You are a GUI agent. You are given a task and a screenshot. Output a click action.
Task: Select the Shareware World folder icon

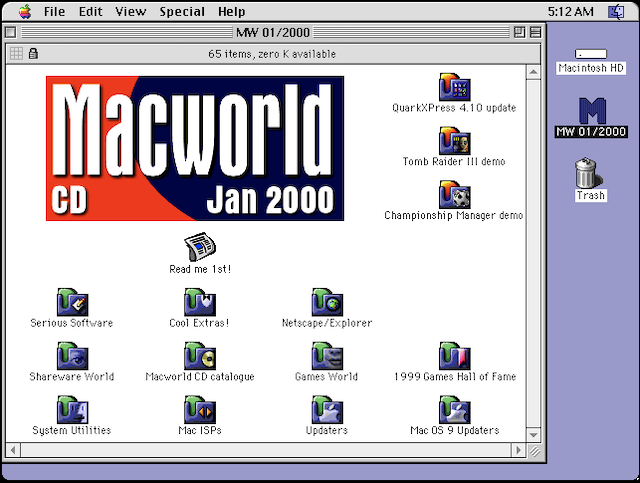[72, 356]
